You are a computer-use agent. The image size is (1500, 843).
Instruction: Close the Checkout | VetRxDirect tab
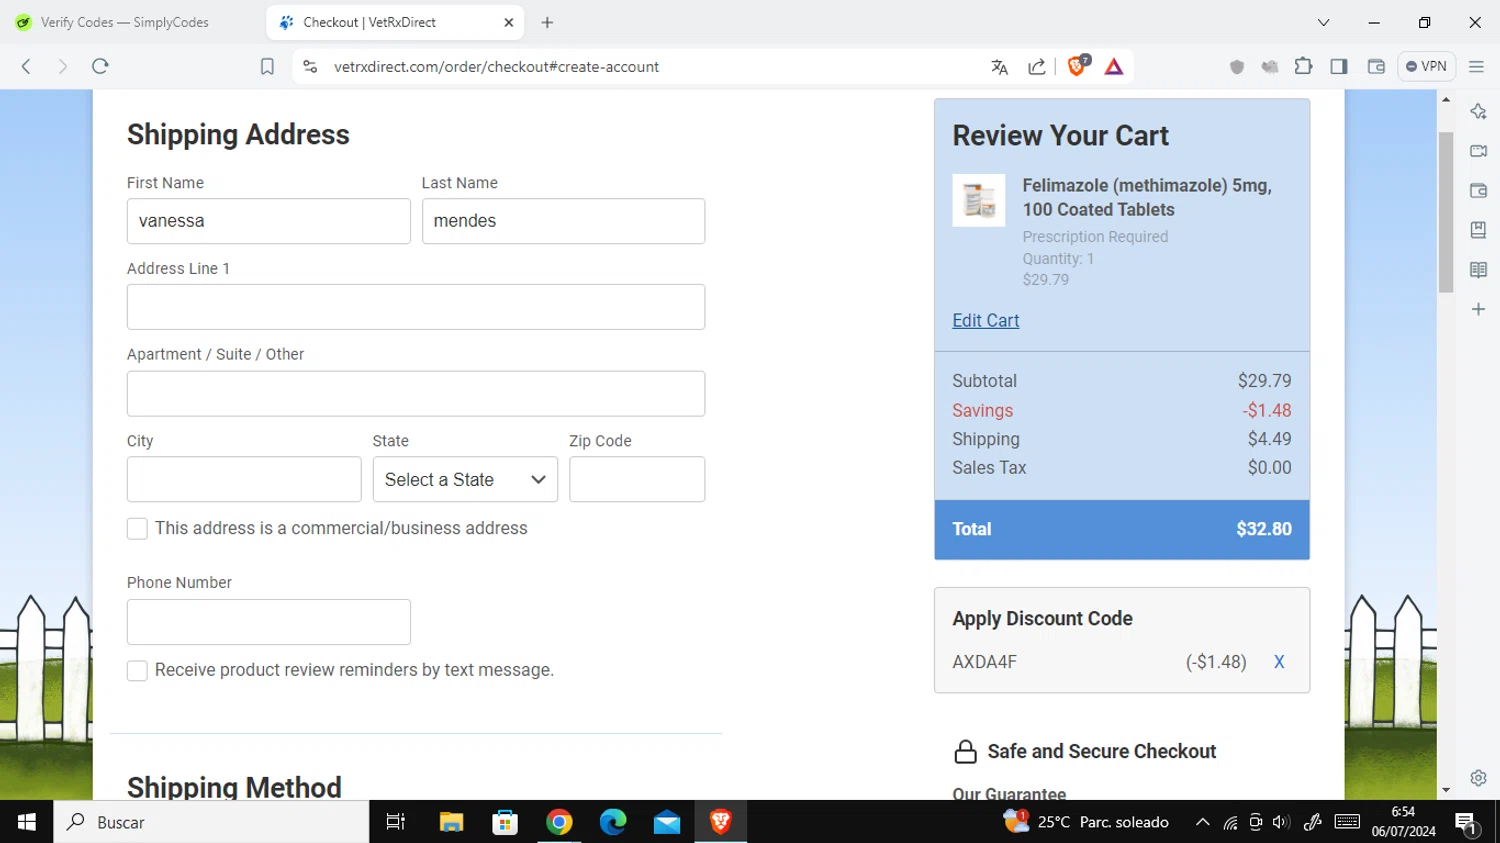pyautogui.click(x=508, y=22)
